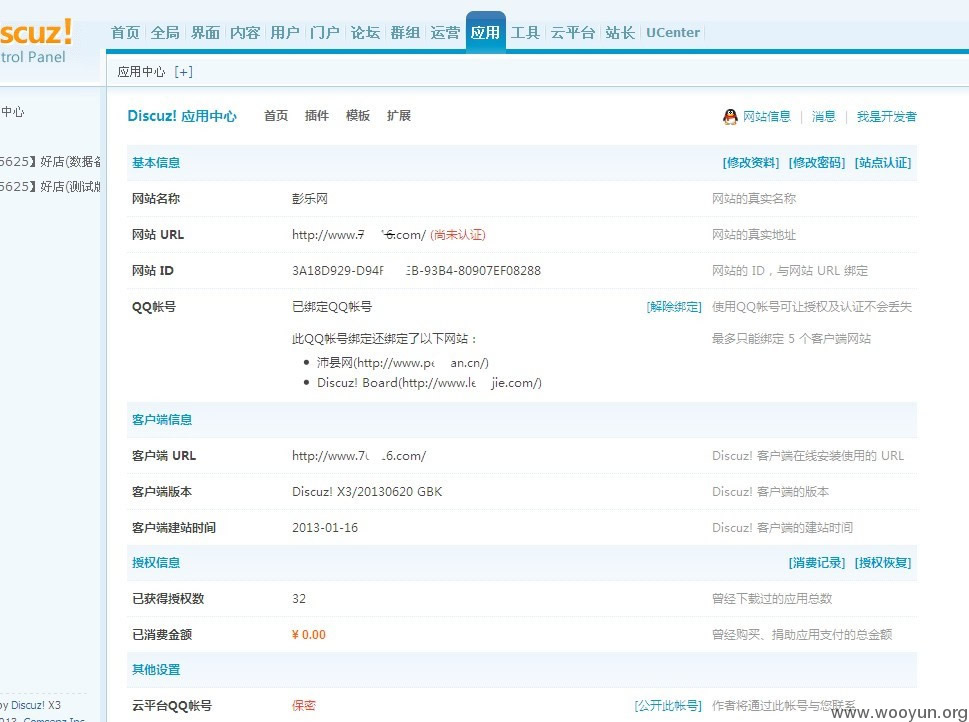This screenshot has height=722, width=969.
Task: Open the 工具 tab
Action: (525, 32)
